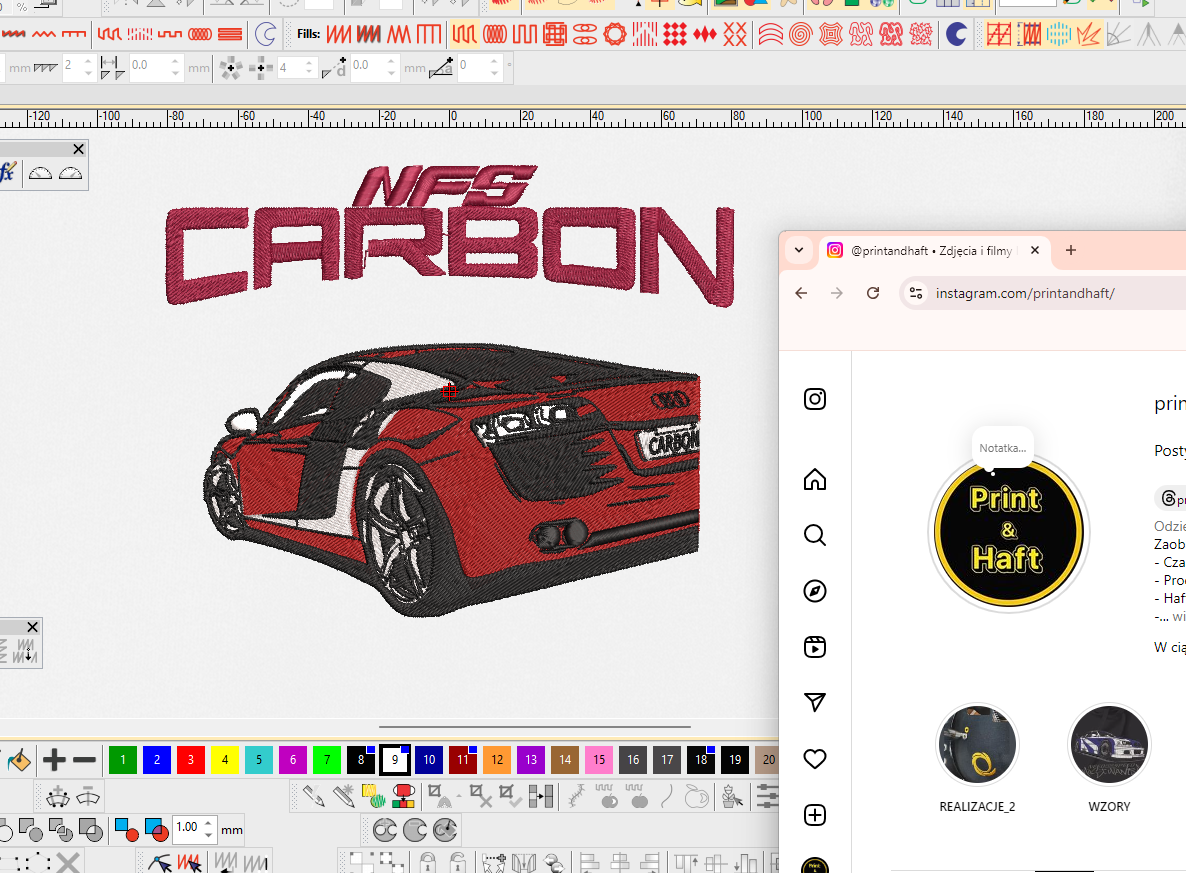Screen dimensions: 1186x873
Task: Click the remove color minus icon in palette
Action: 84,760
